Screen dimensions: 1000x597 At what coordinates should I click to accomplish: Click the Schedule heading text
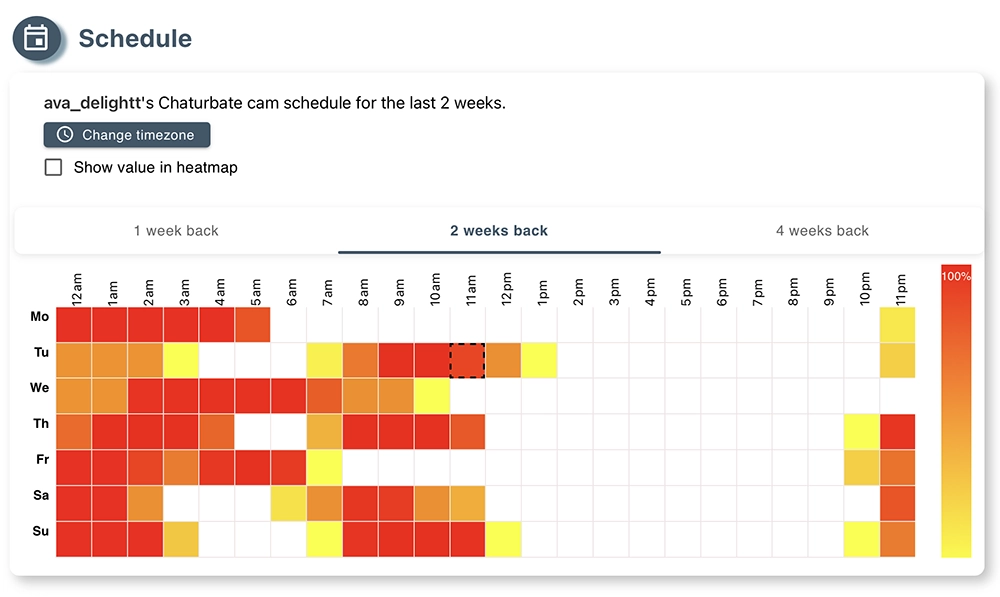pyautogui.click(x=135, y=39)
